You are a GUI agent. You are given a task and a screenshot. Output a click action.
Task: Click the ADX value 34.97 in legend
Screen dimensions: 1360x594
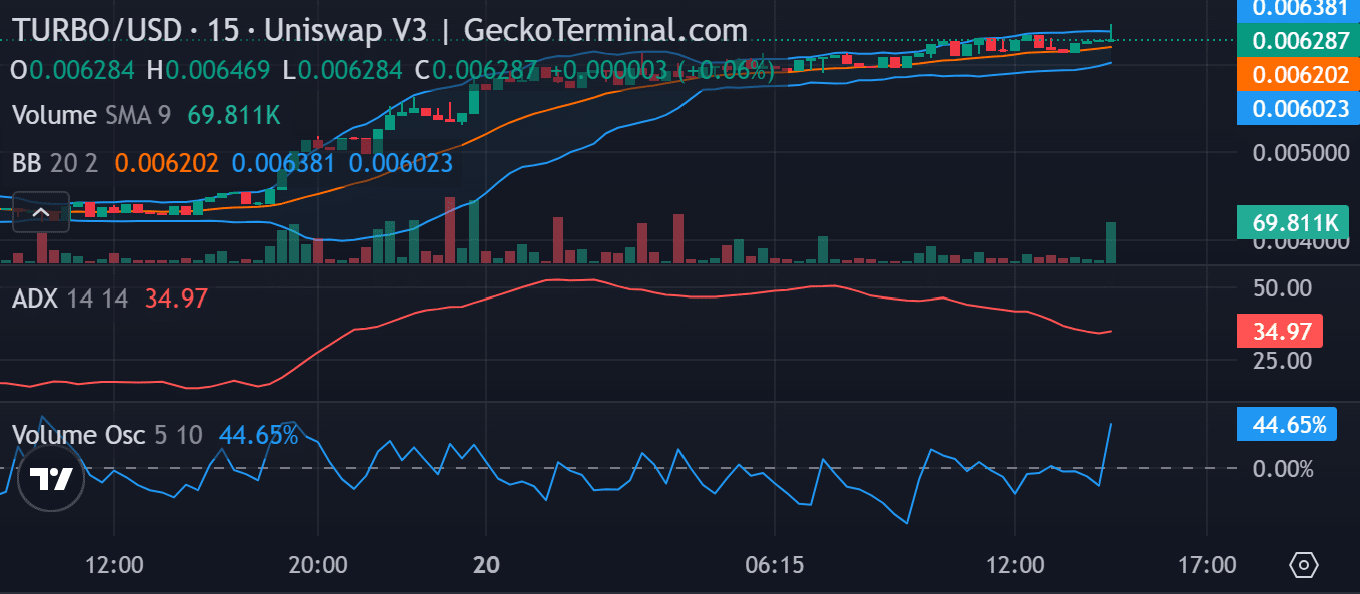click(176, 298)
